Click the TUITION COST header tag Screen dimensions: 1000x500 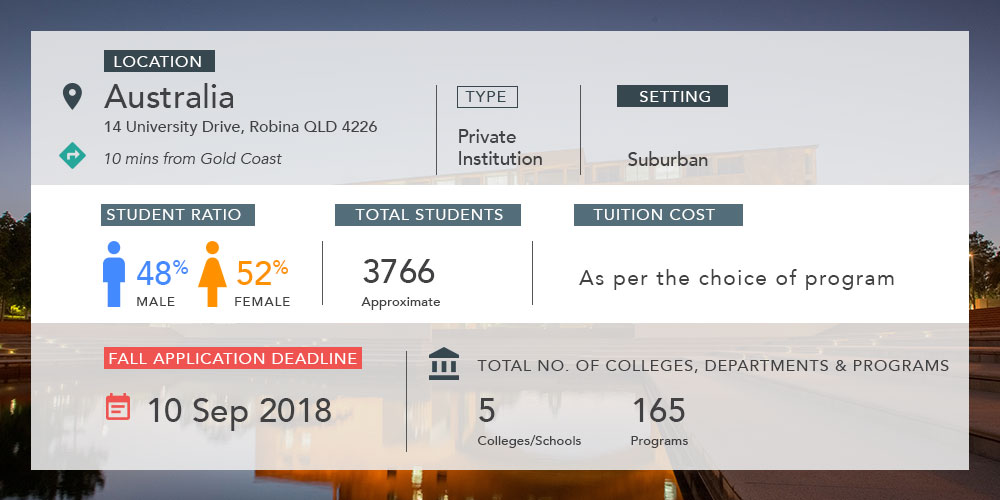658,215
